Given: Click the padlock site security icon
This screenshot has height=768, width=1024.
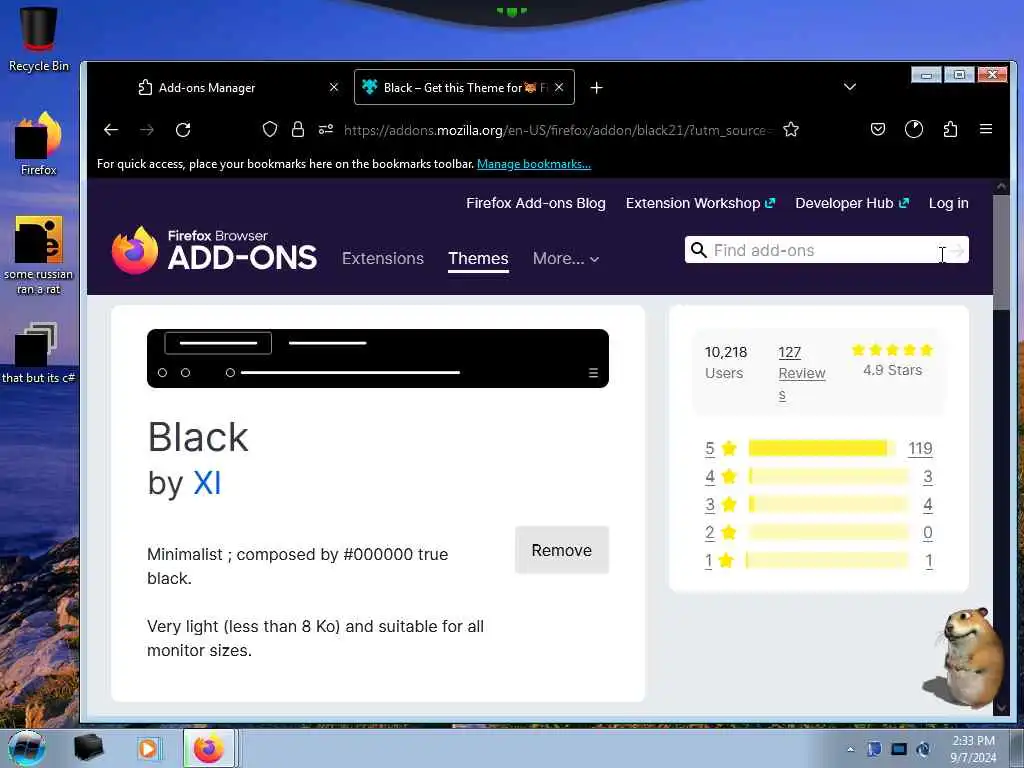Looking at the screenshot, I should point(298,129).
